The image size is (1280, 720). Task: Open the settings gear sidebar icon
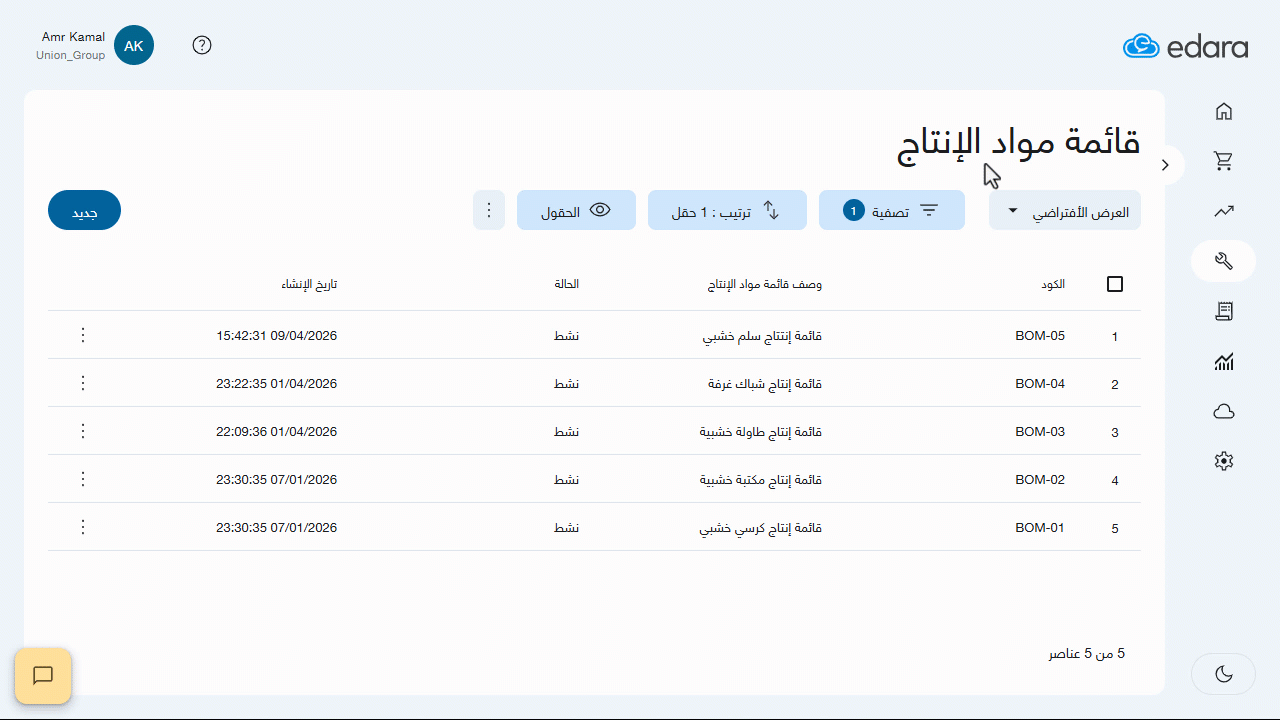coord(1223,461)
